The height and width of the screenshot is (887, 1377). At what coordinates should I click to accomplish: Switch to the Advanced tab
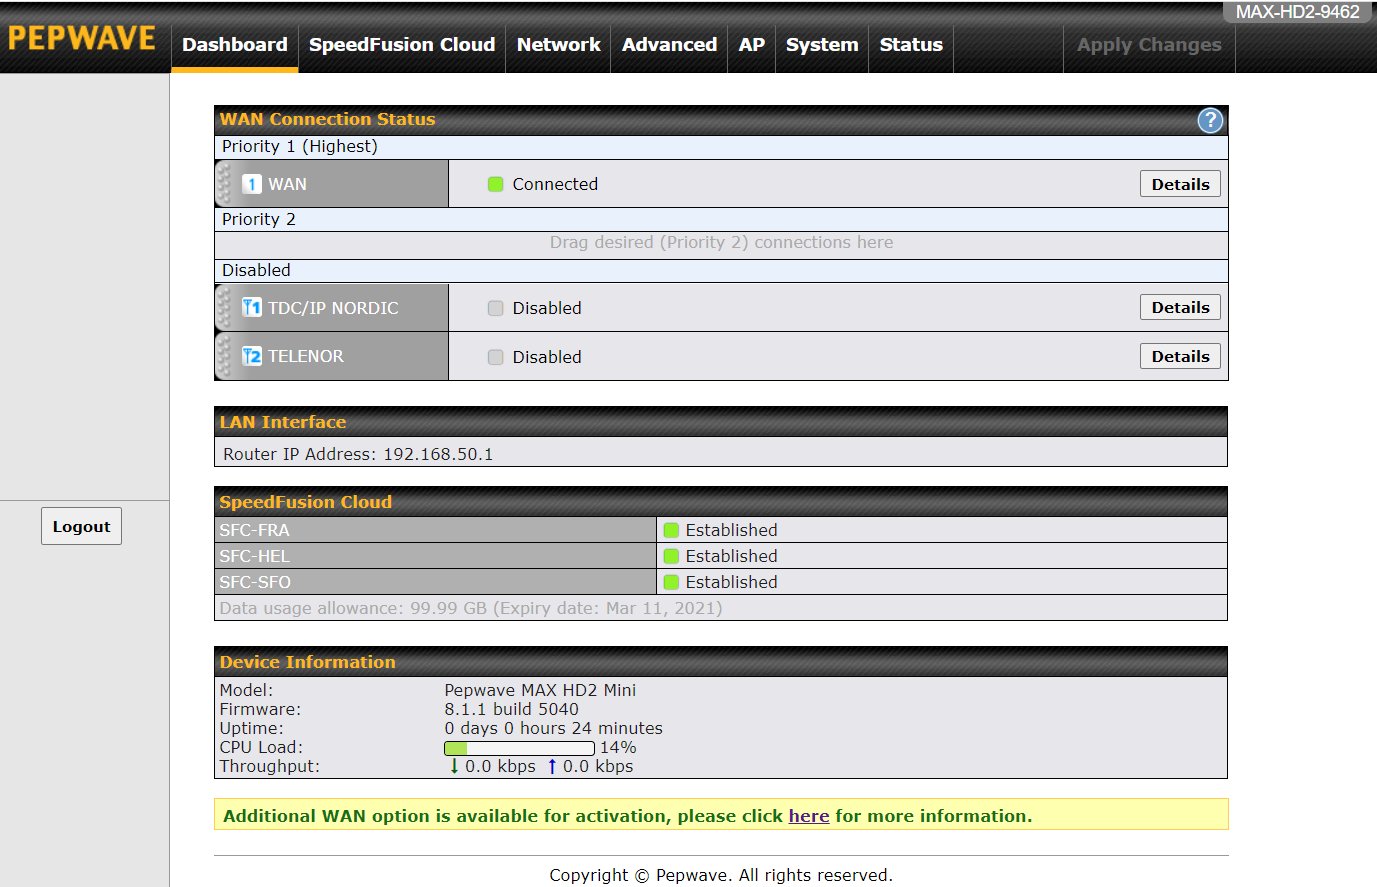[669, 45]
